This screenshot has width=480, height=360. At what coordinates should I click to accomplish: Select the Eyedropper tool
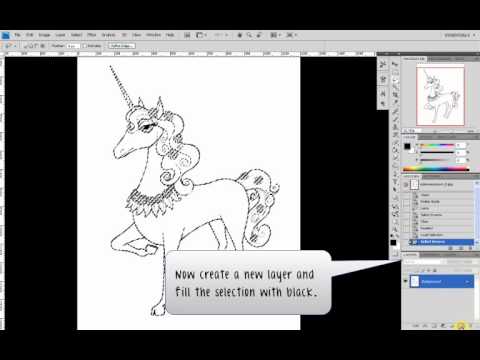[x=395, y=101]
